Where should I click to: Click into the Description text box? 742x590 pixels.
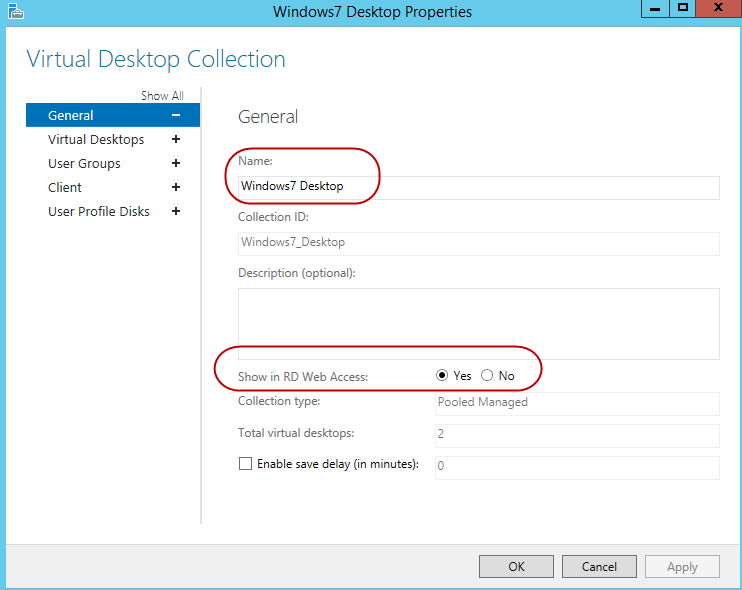[x=478, y=323]
